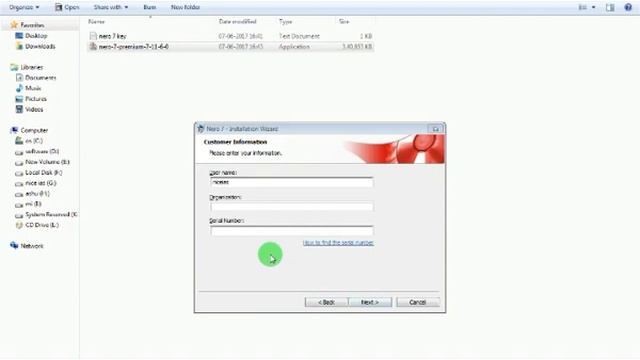This screenshot has height=360, width=640.
Task: Click the Organization input field
Action: (x=291, y=207)
